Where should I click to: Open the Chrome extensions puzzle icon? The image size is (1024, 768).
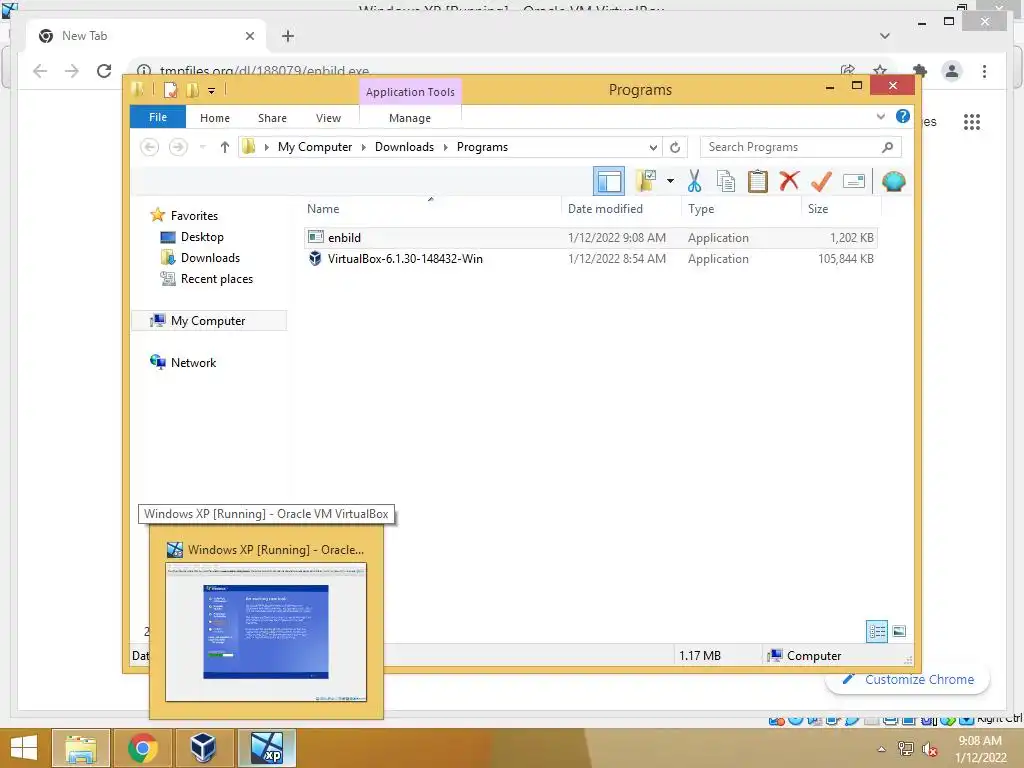coord(920,71)
